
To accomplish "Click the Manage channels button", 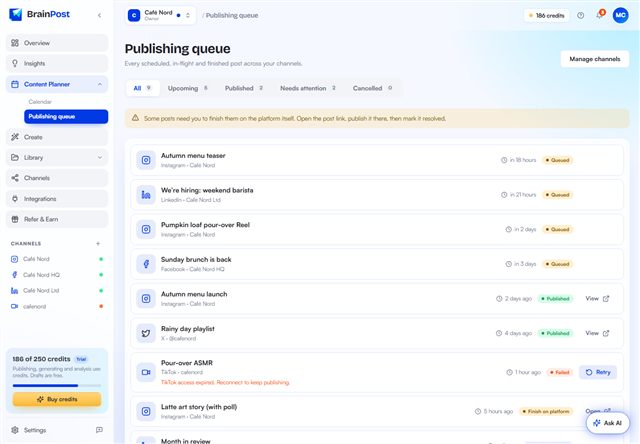I will pyautogui.click(x=595, y=59).
